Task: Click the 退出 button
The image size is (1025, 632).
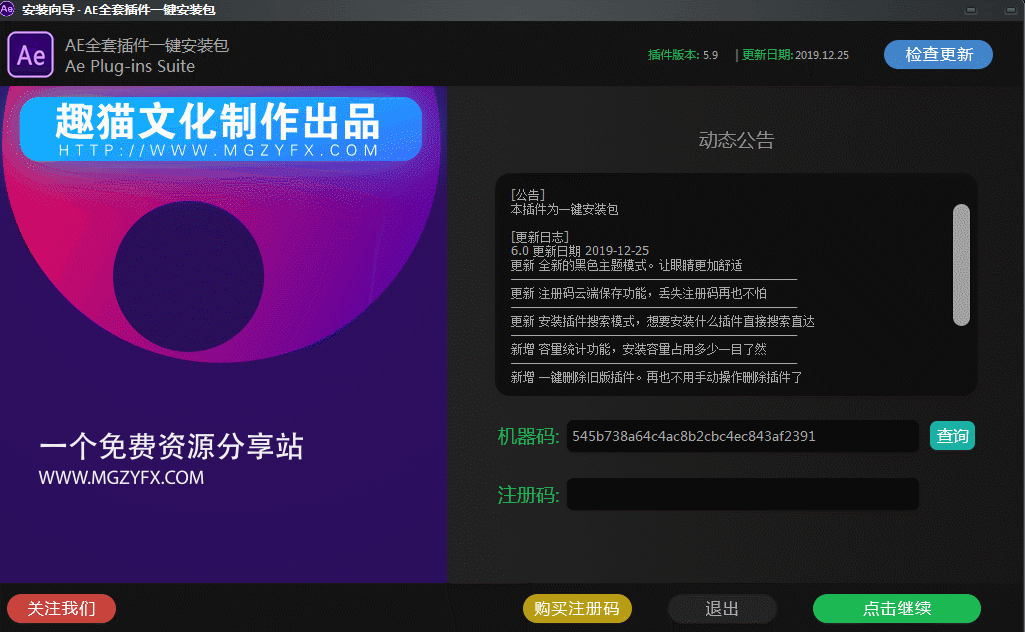Action: (x=722, y=608)
